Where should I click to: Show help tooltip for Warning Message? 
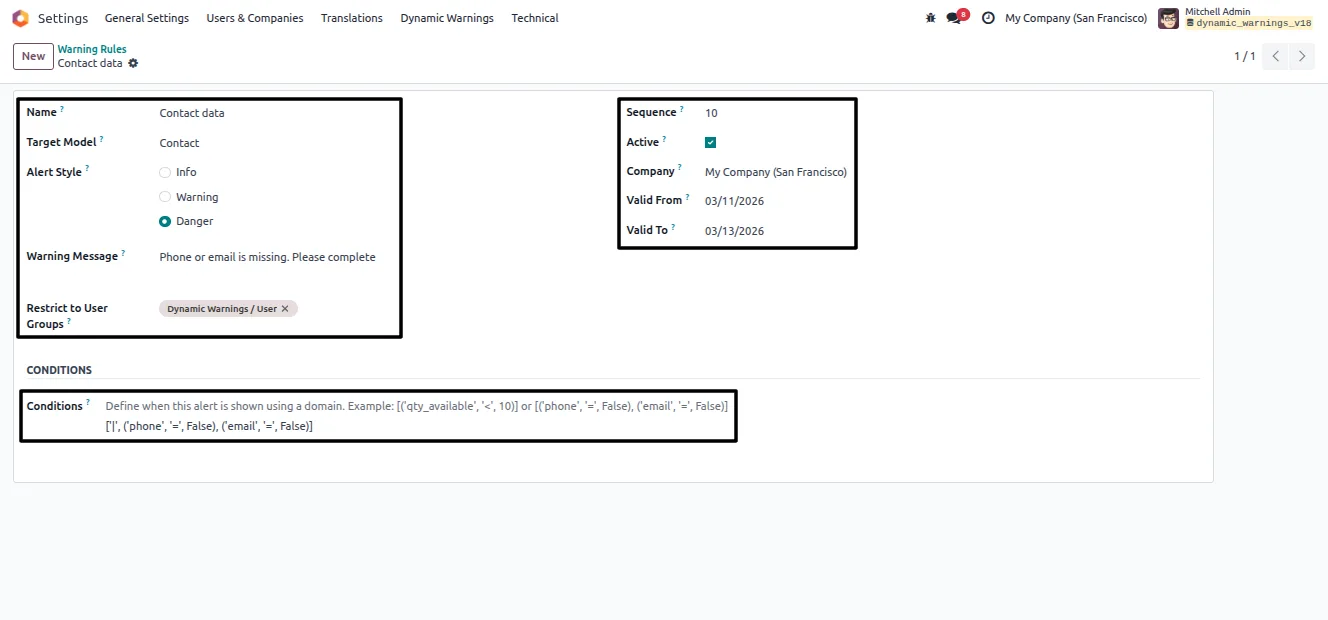pyautogui.click(x=123, y=253)
